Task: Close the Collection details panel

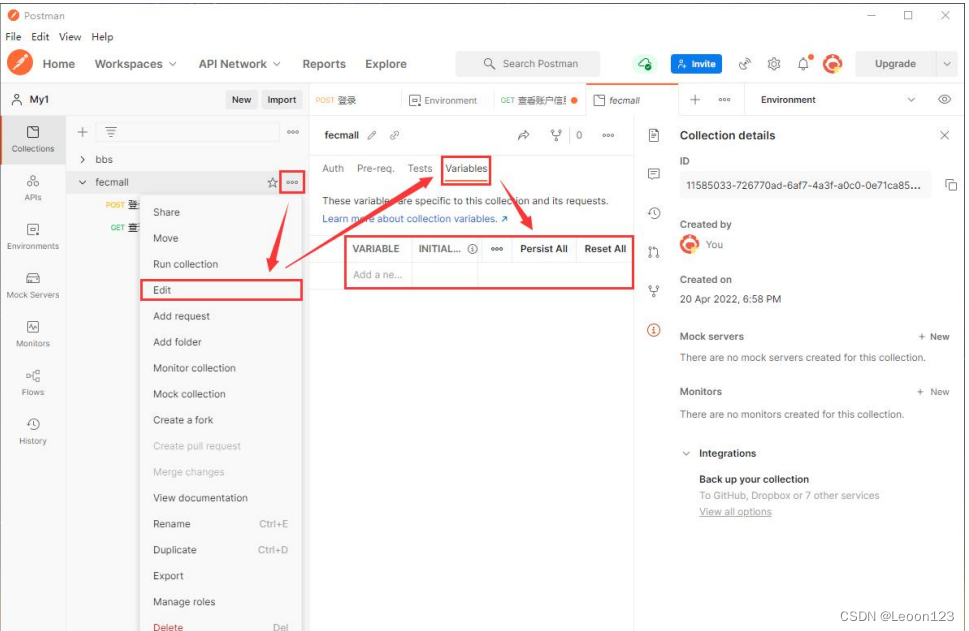Action: [x=944, y=135]
